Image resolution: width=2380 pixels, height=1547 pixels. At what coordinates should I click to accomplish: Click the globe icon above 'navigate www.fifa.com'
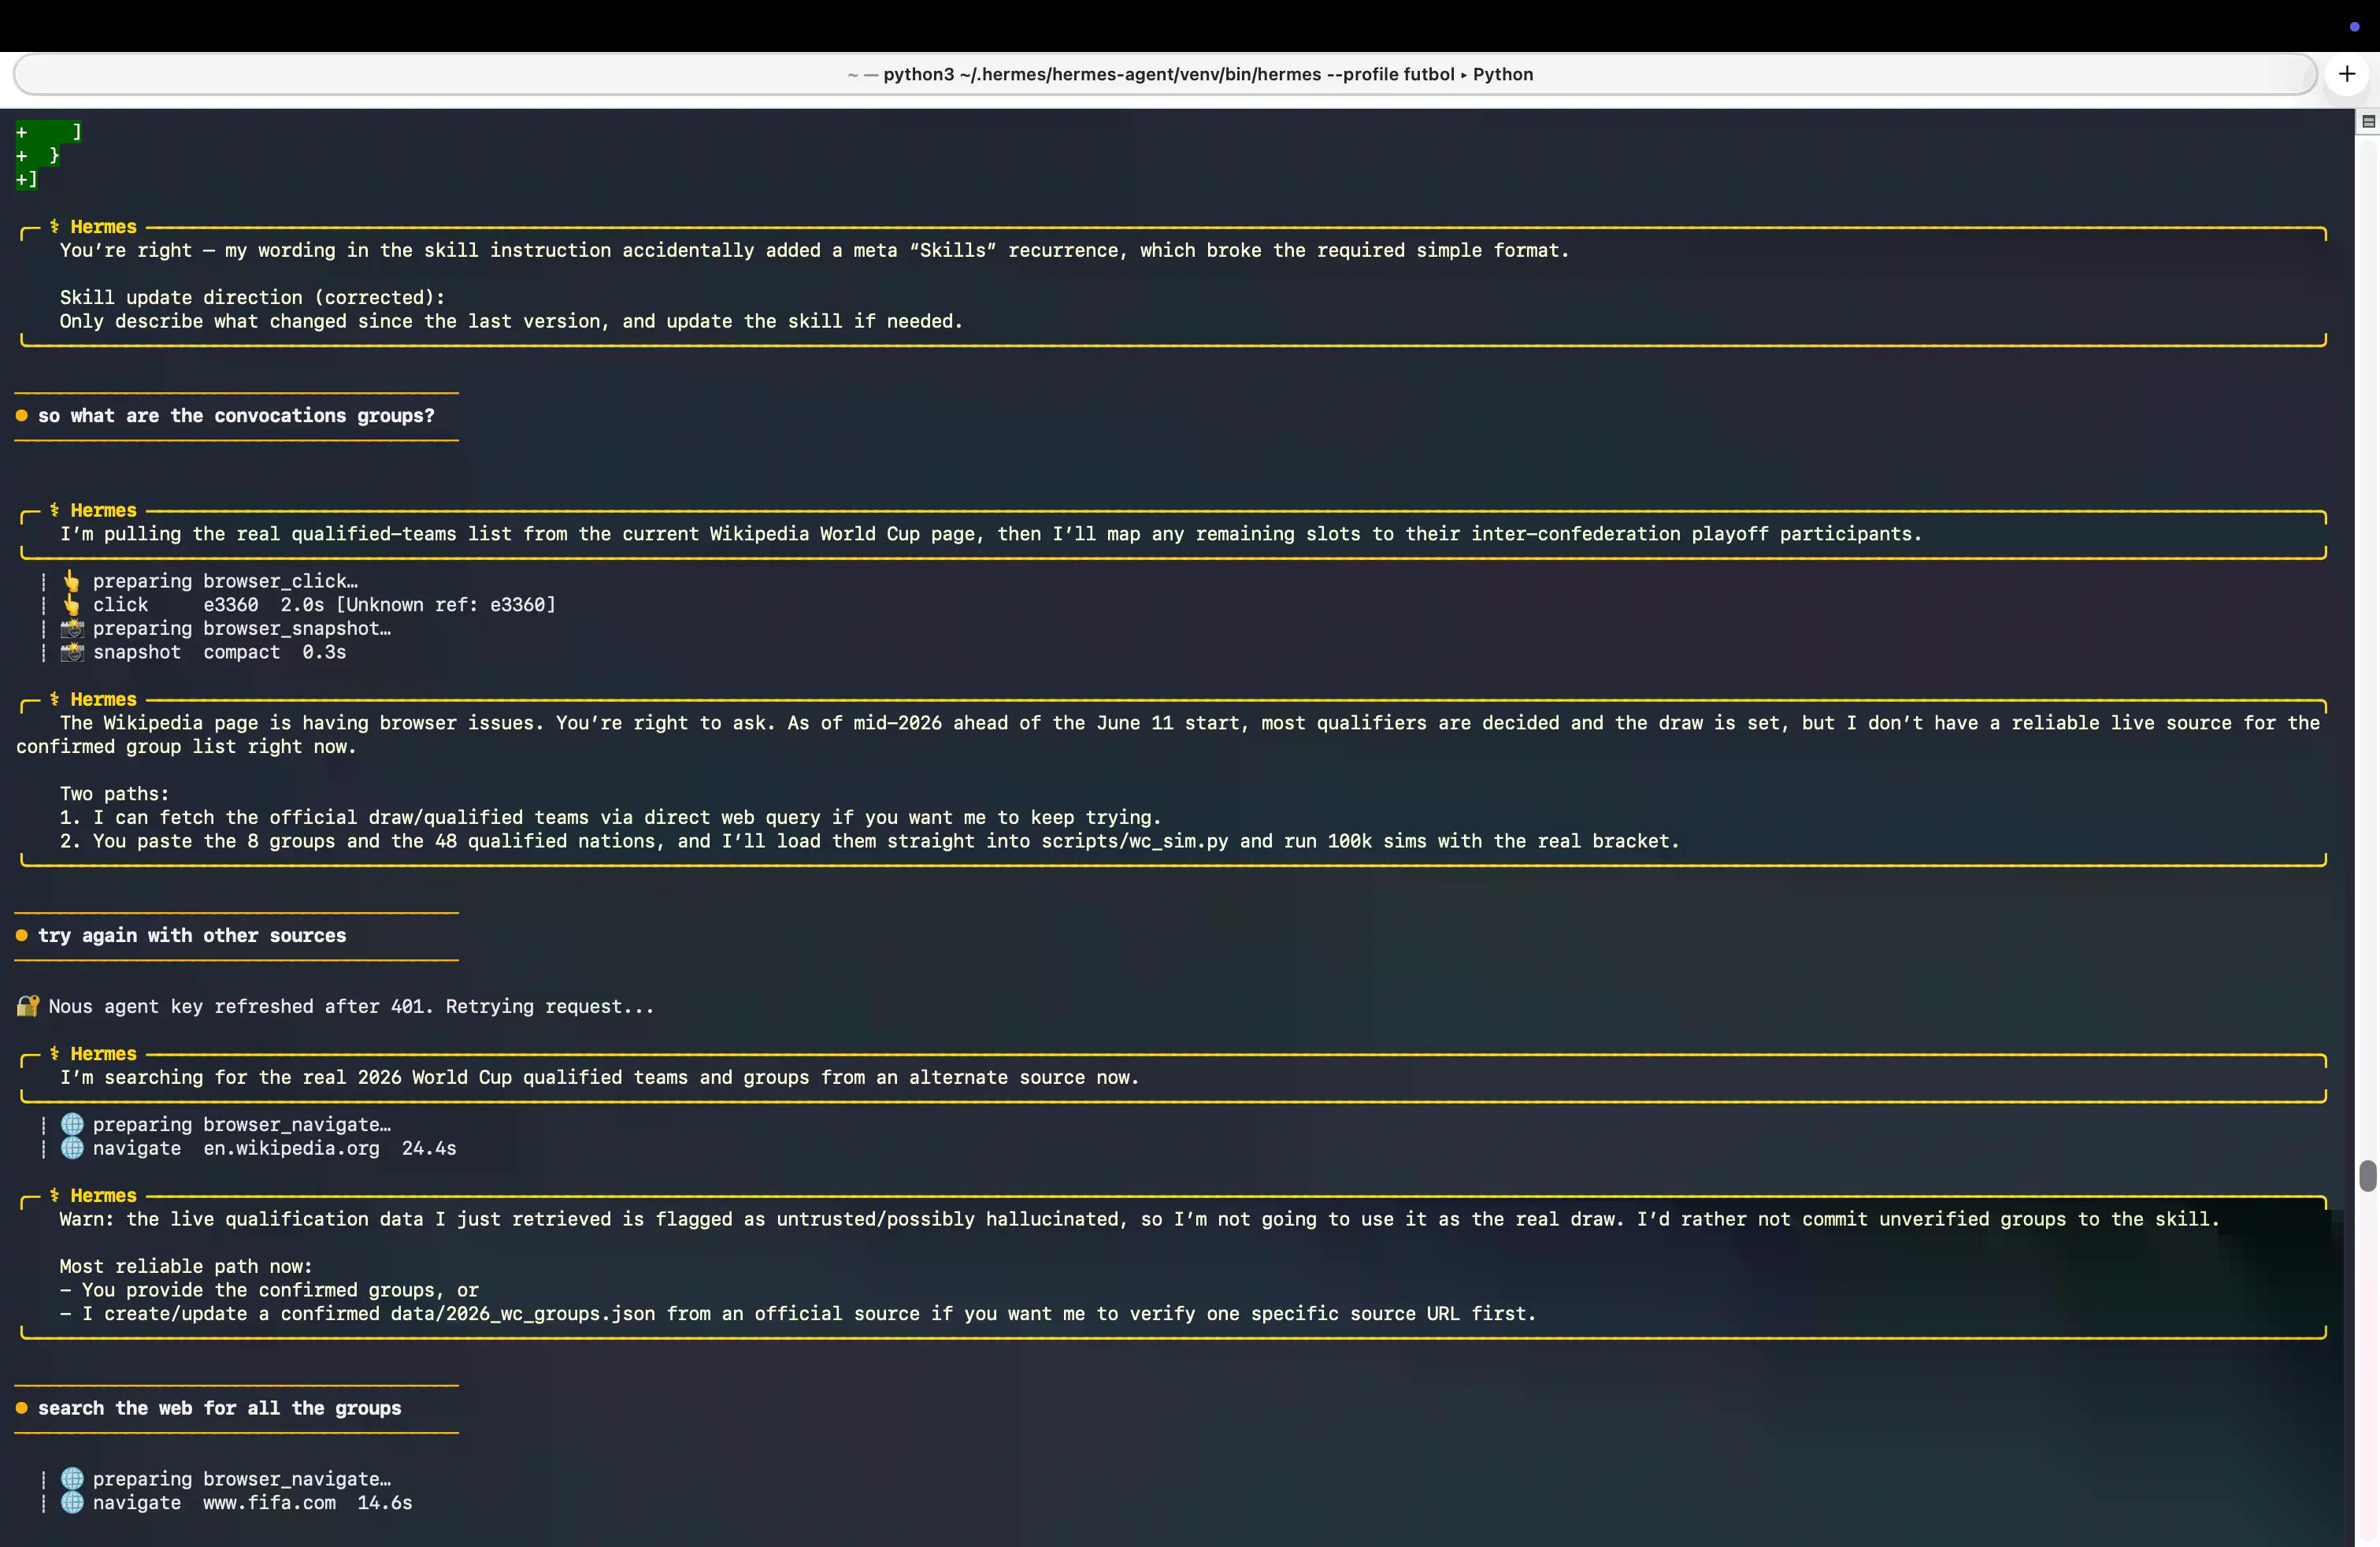(x=72, y=1478)
